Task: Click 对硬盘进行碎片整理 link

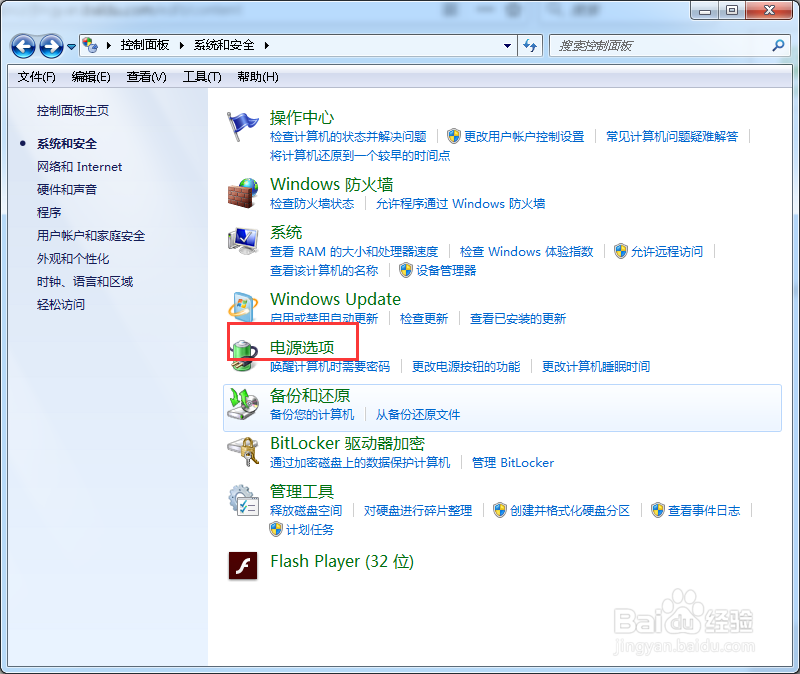Action: coord(418,510)
